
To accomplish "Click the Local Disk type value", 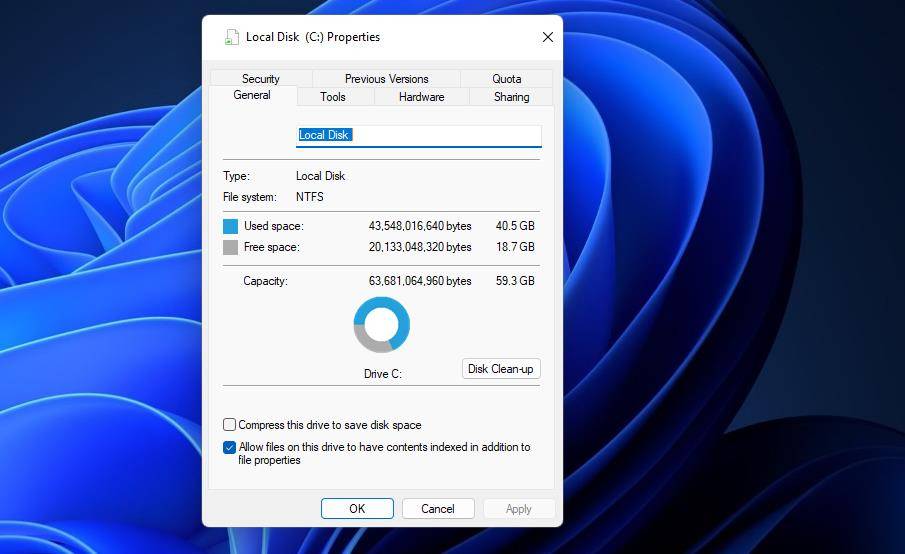I will [320, 176].
